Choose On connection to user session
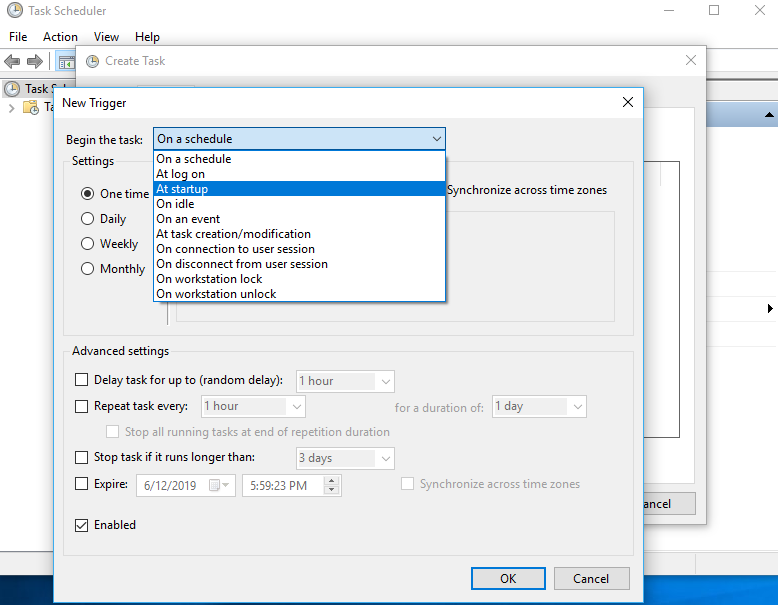 coord(299,249)
